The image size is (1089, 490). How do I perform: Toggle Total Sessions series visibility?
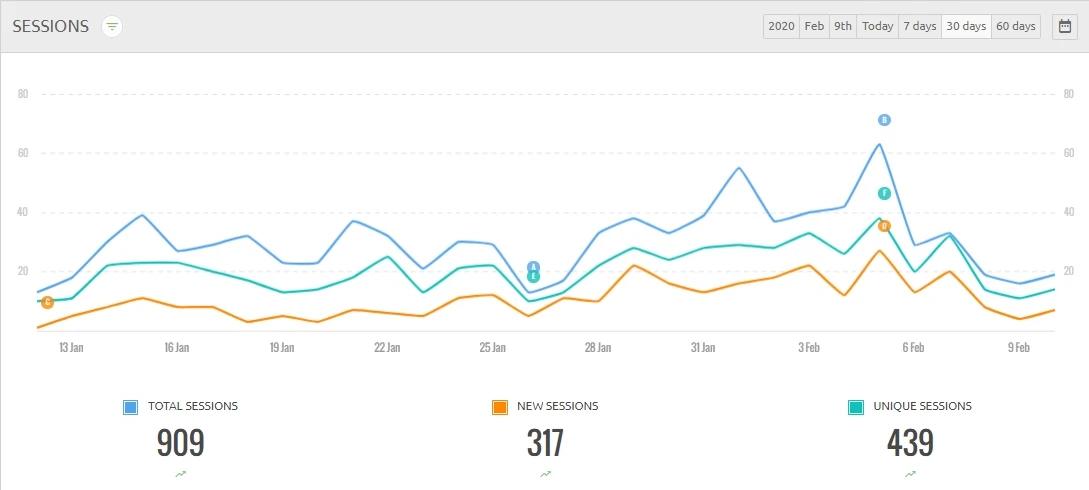point(131,407)
